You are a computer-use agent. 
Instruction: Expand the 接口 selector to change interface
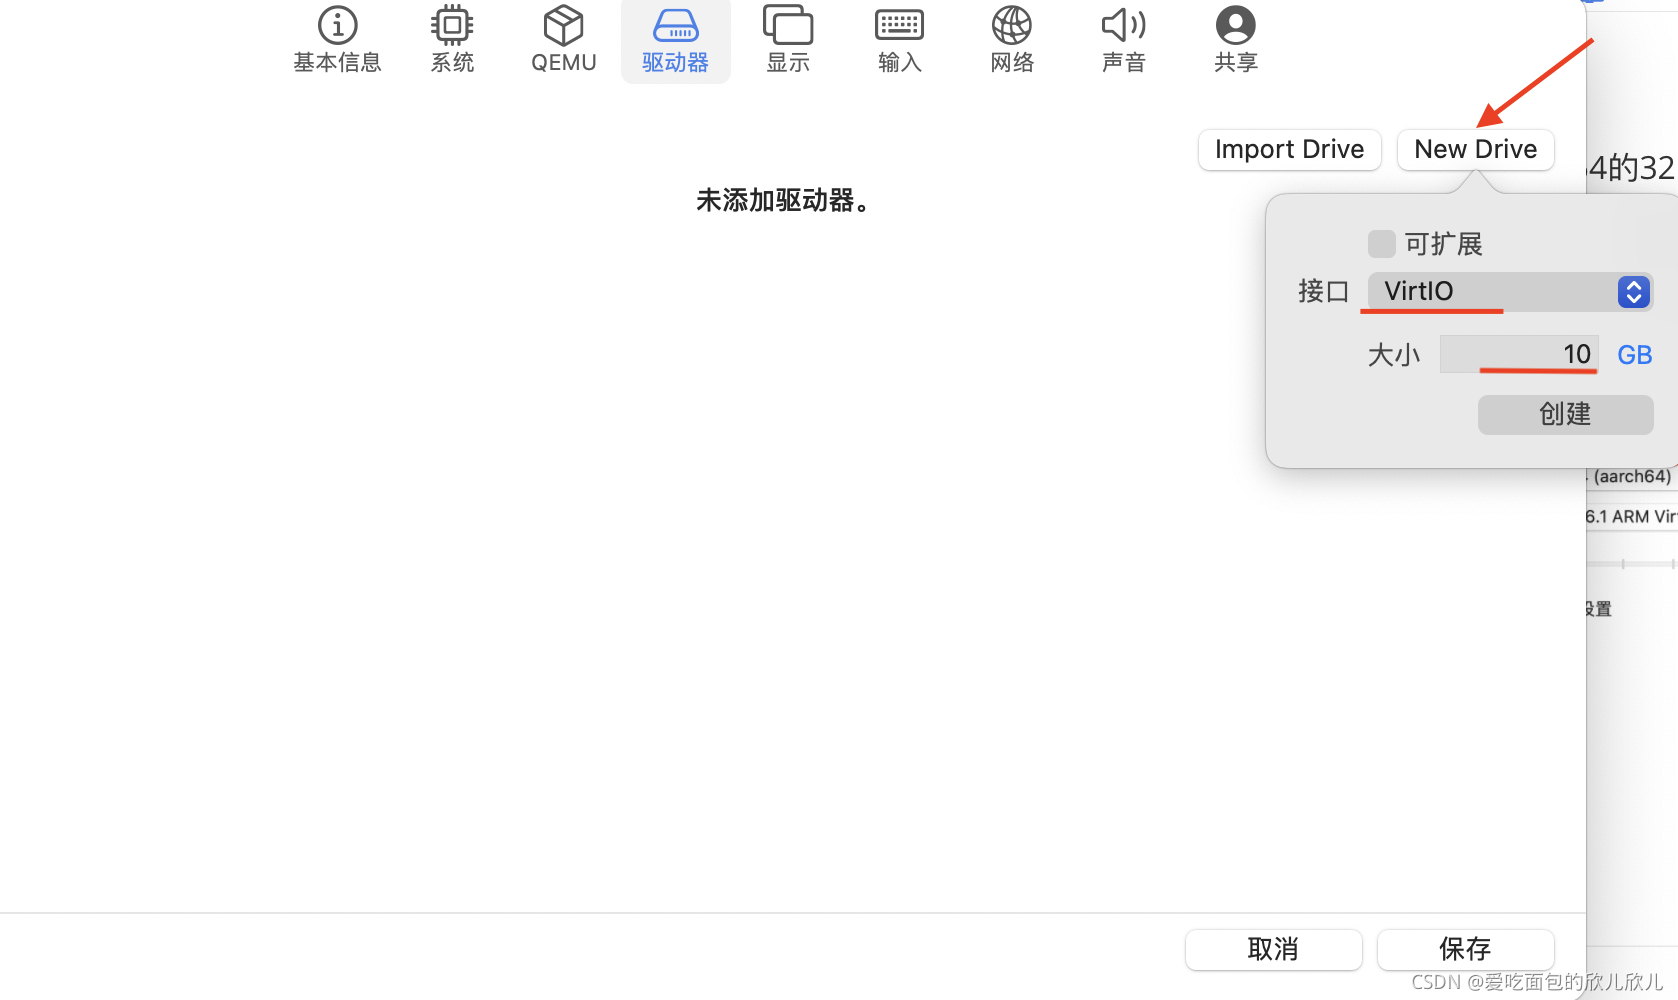click(1633, 291)
